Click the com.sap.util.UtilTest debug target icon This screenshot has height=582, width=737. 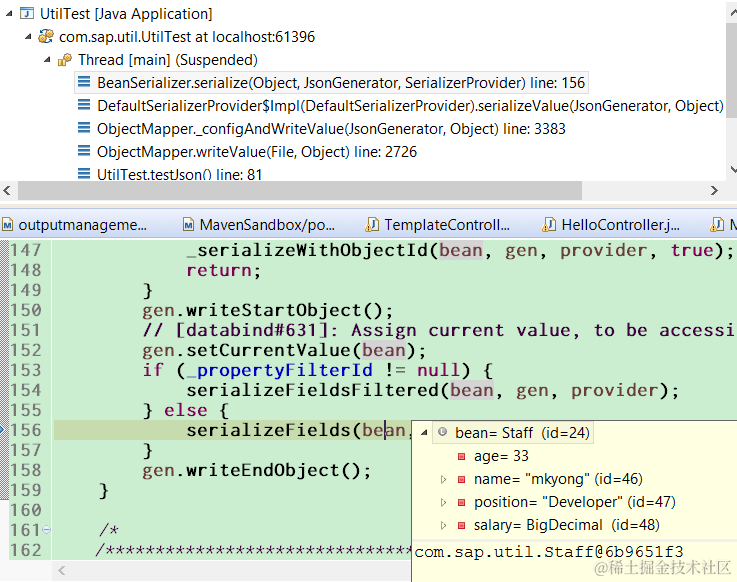(46, 36)
